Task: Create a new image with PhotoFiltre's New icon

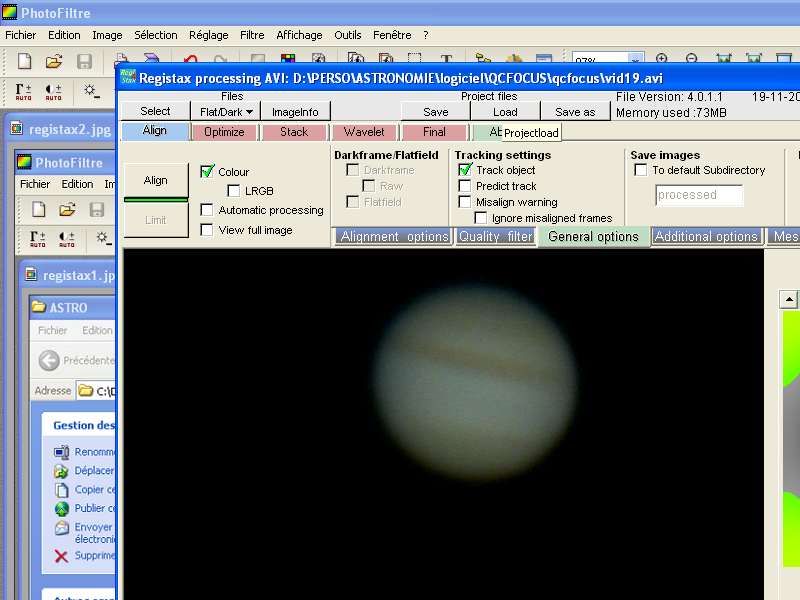Action: point(24,61)
